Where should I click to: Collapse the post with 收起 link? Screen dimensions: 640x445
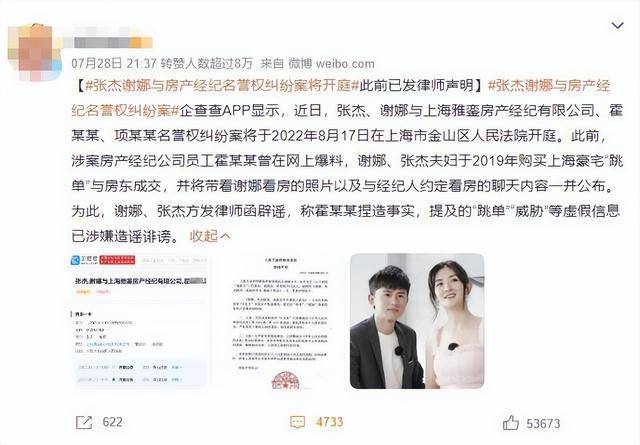[x=204, y=236]
